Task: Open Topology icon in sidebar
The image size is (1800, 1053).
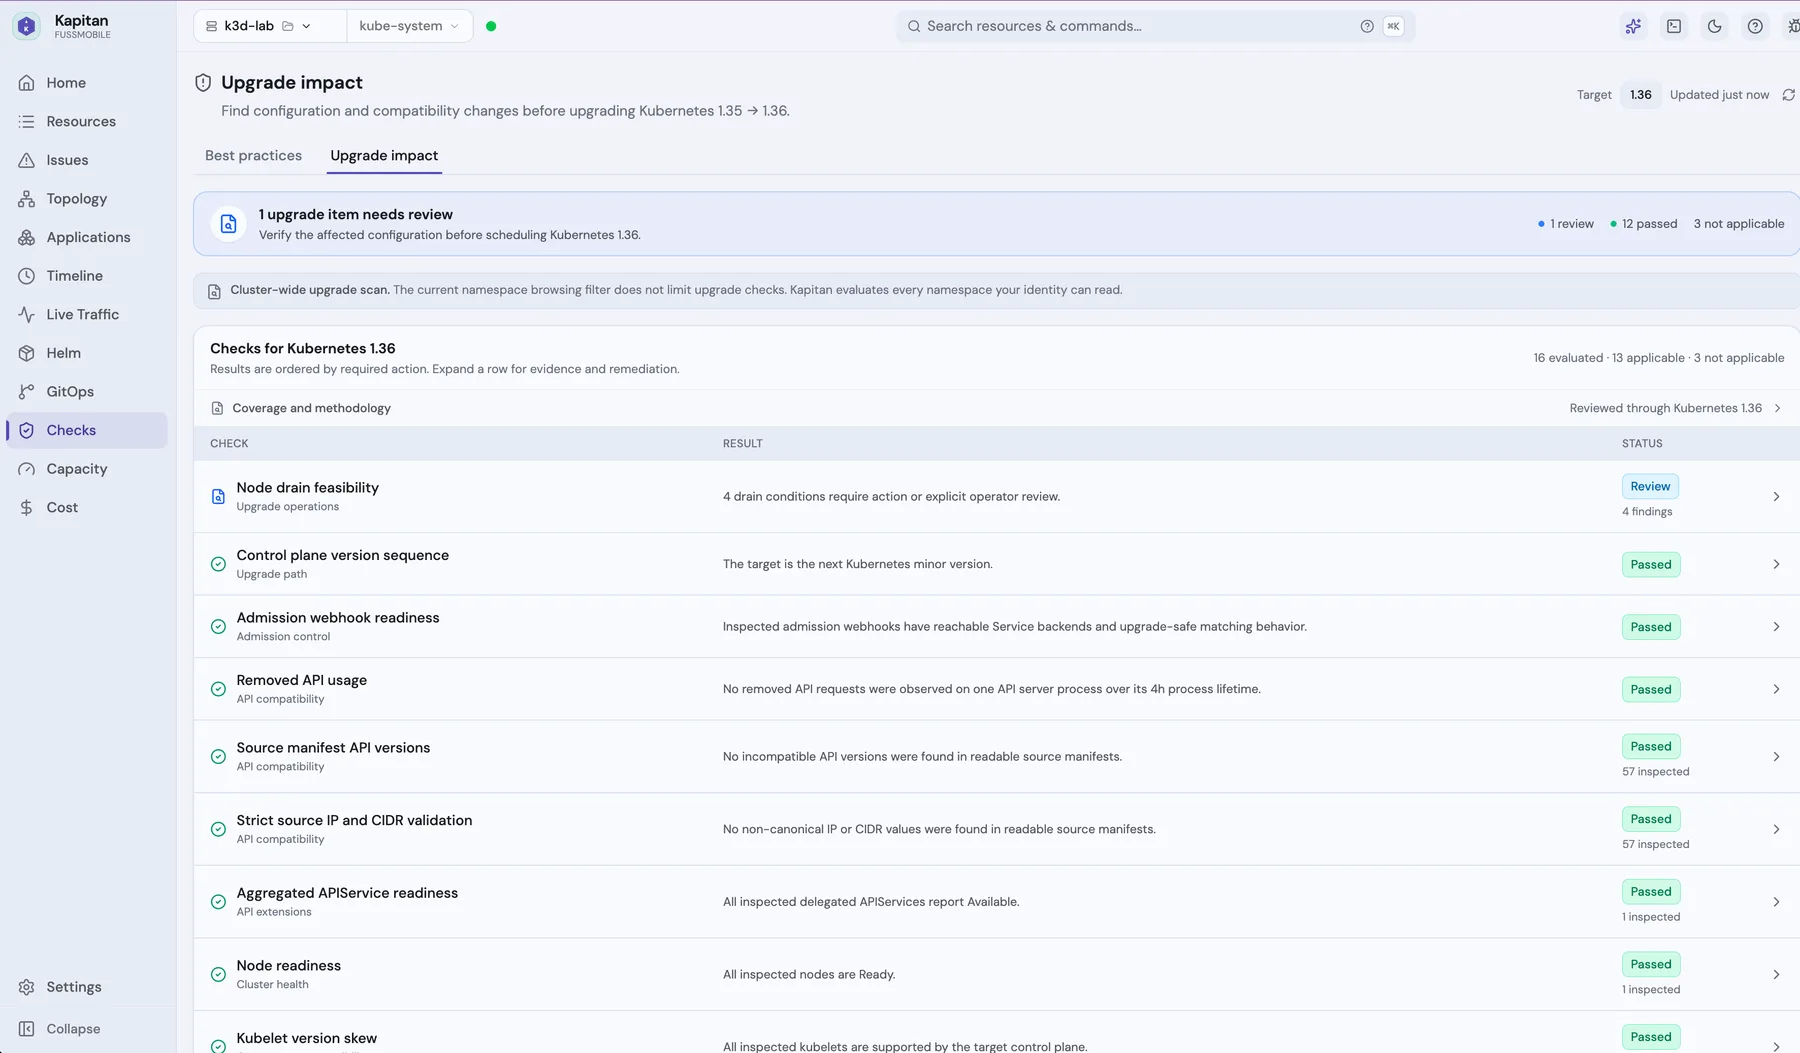Action: [x=27, y=199]
